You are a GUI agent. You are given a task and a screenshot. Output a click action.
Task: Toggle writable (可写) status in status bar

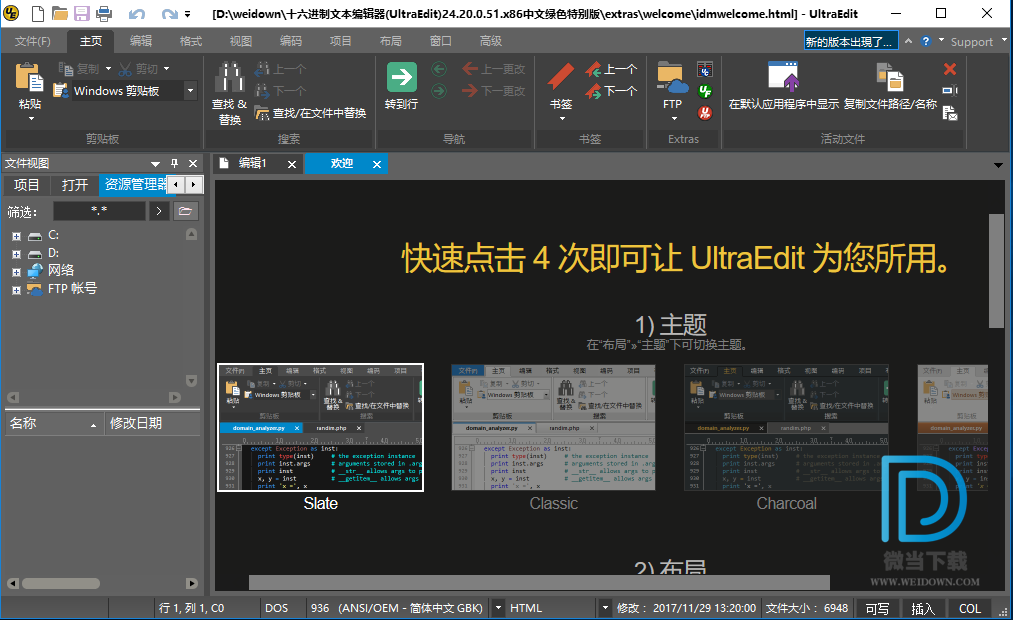point(877,608)
